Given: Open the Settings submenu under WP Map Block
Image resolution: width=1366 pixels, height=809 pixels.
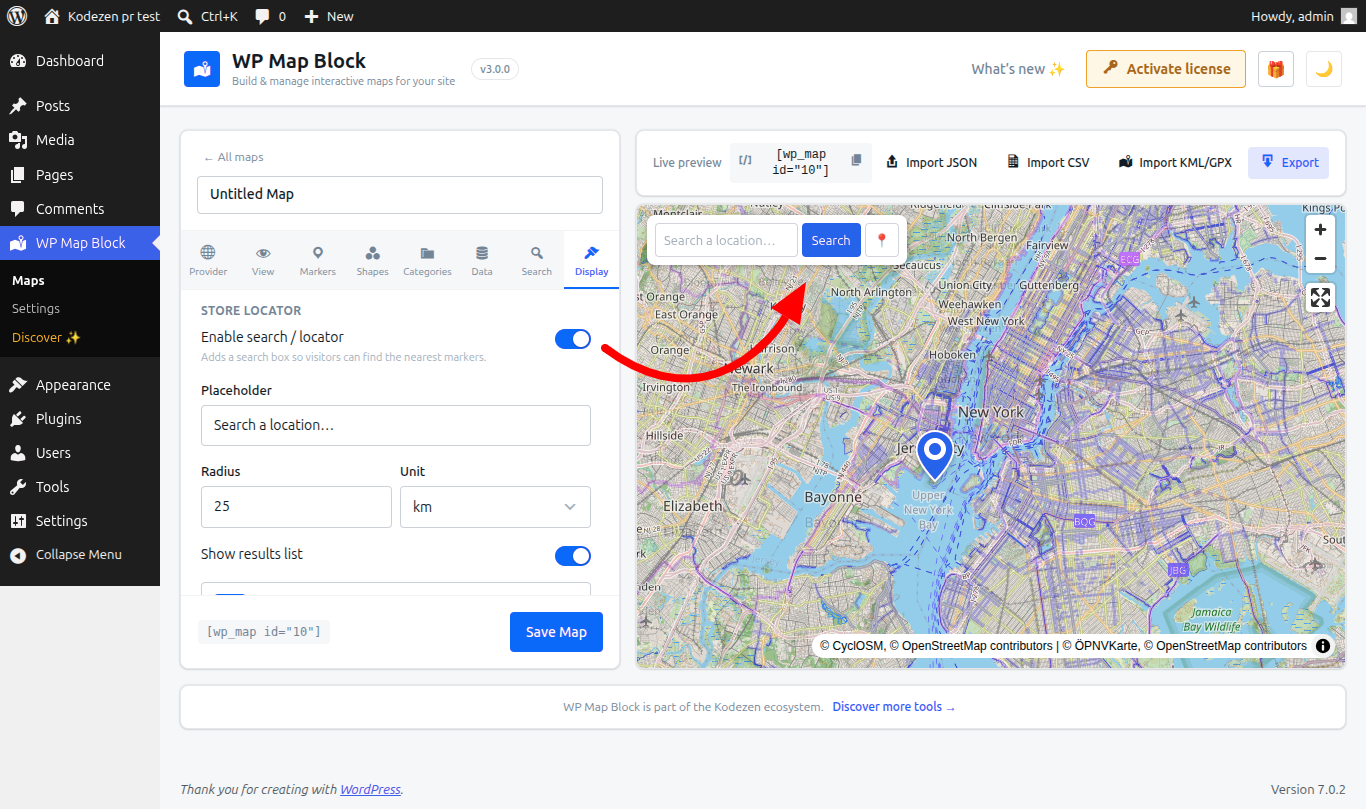Looking at the screenshot, I should [36, 309].
